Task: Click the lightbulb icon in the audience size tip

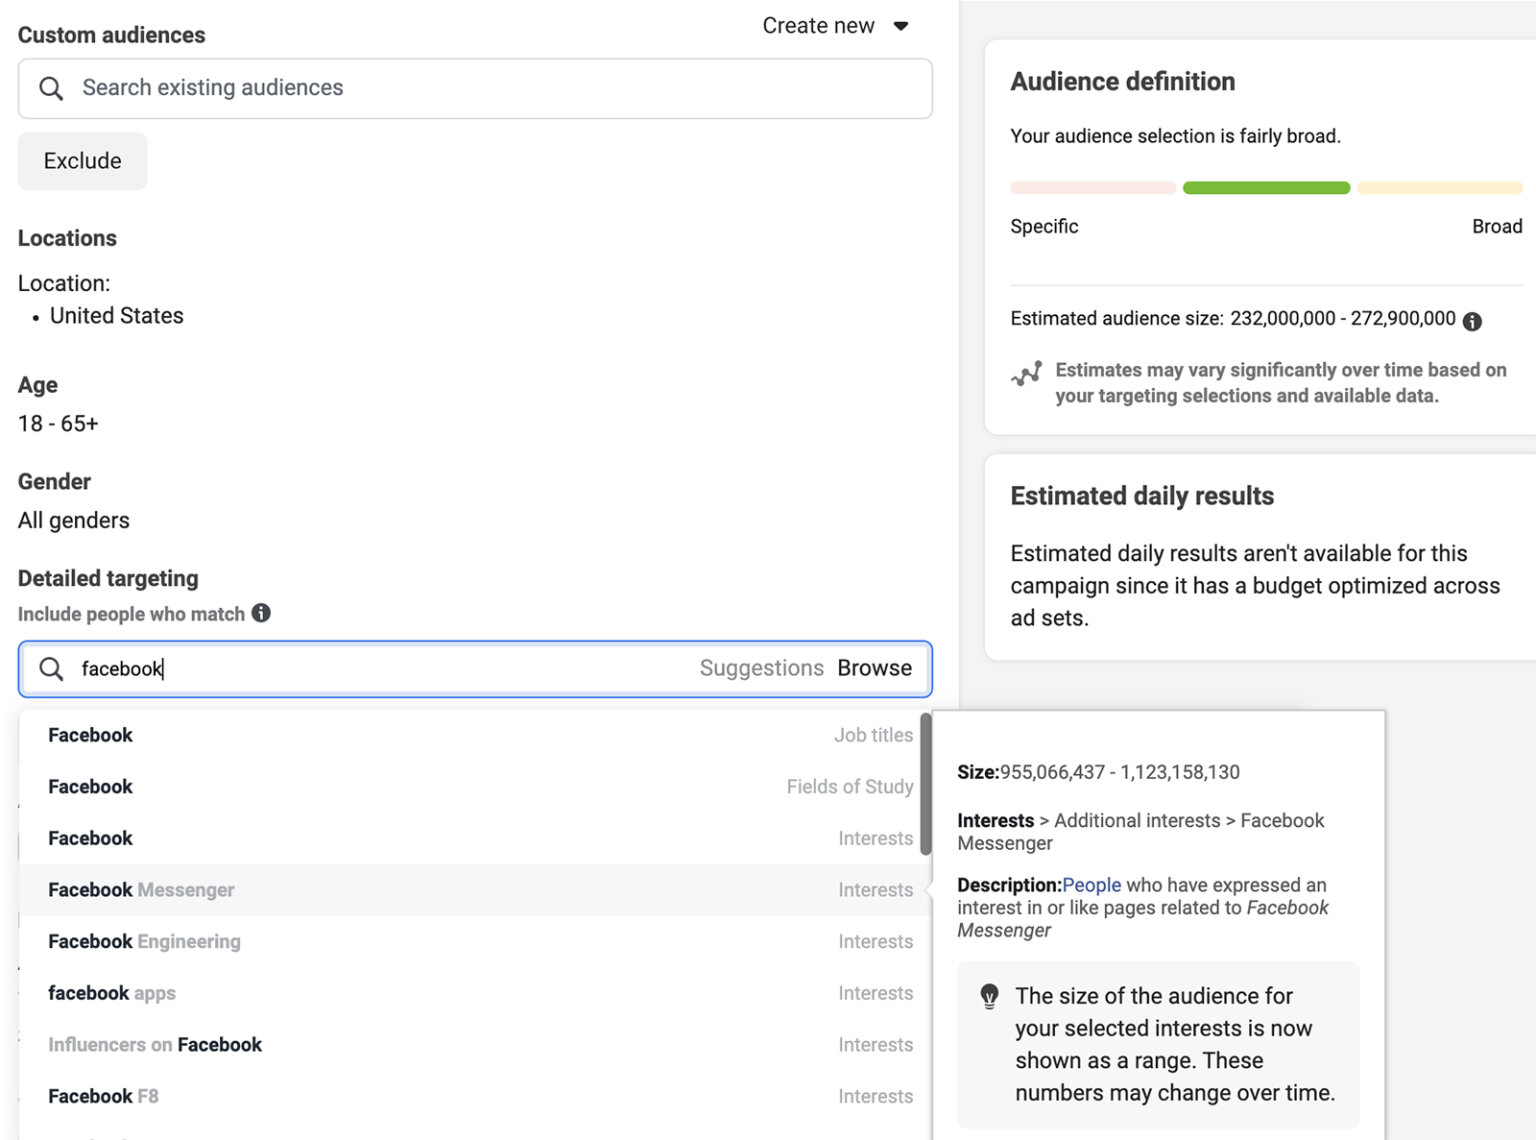Action: coord(990,996)
